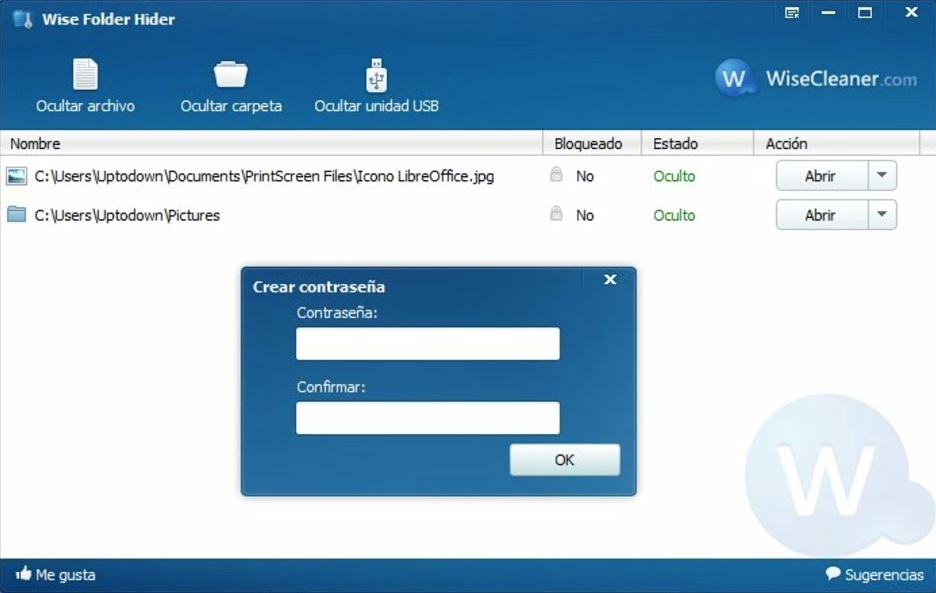Viewport: 936px width, 593px height.
Task: Close the Crear contraseña dialog
Action: coord(610,279)
